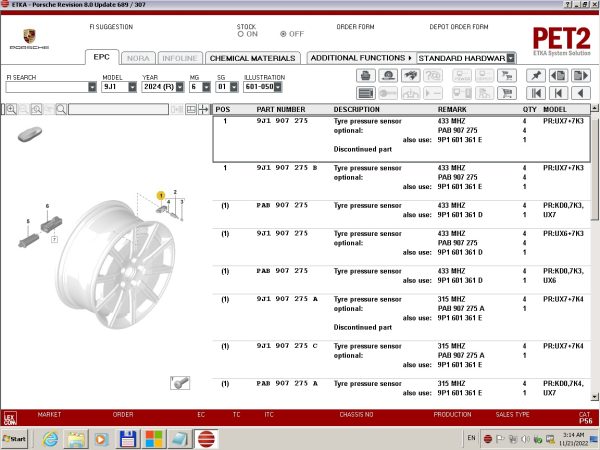Switch to the INFOLINE tab

click(x=179, y=58)
